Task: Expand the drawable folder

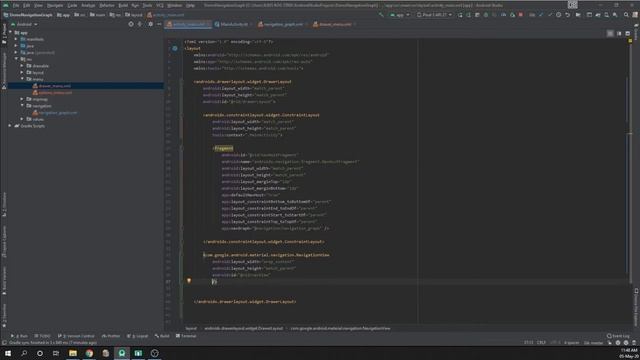Action: [x=22, y=66]
